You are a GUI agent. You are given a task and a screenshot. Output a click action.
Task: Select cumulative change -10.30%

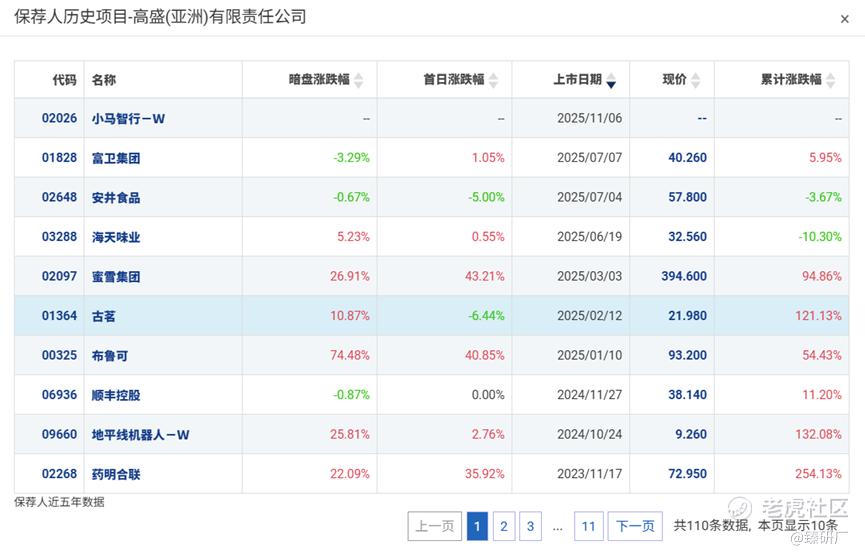pyautogui.click(x=820, y=237)
